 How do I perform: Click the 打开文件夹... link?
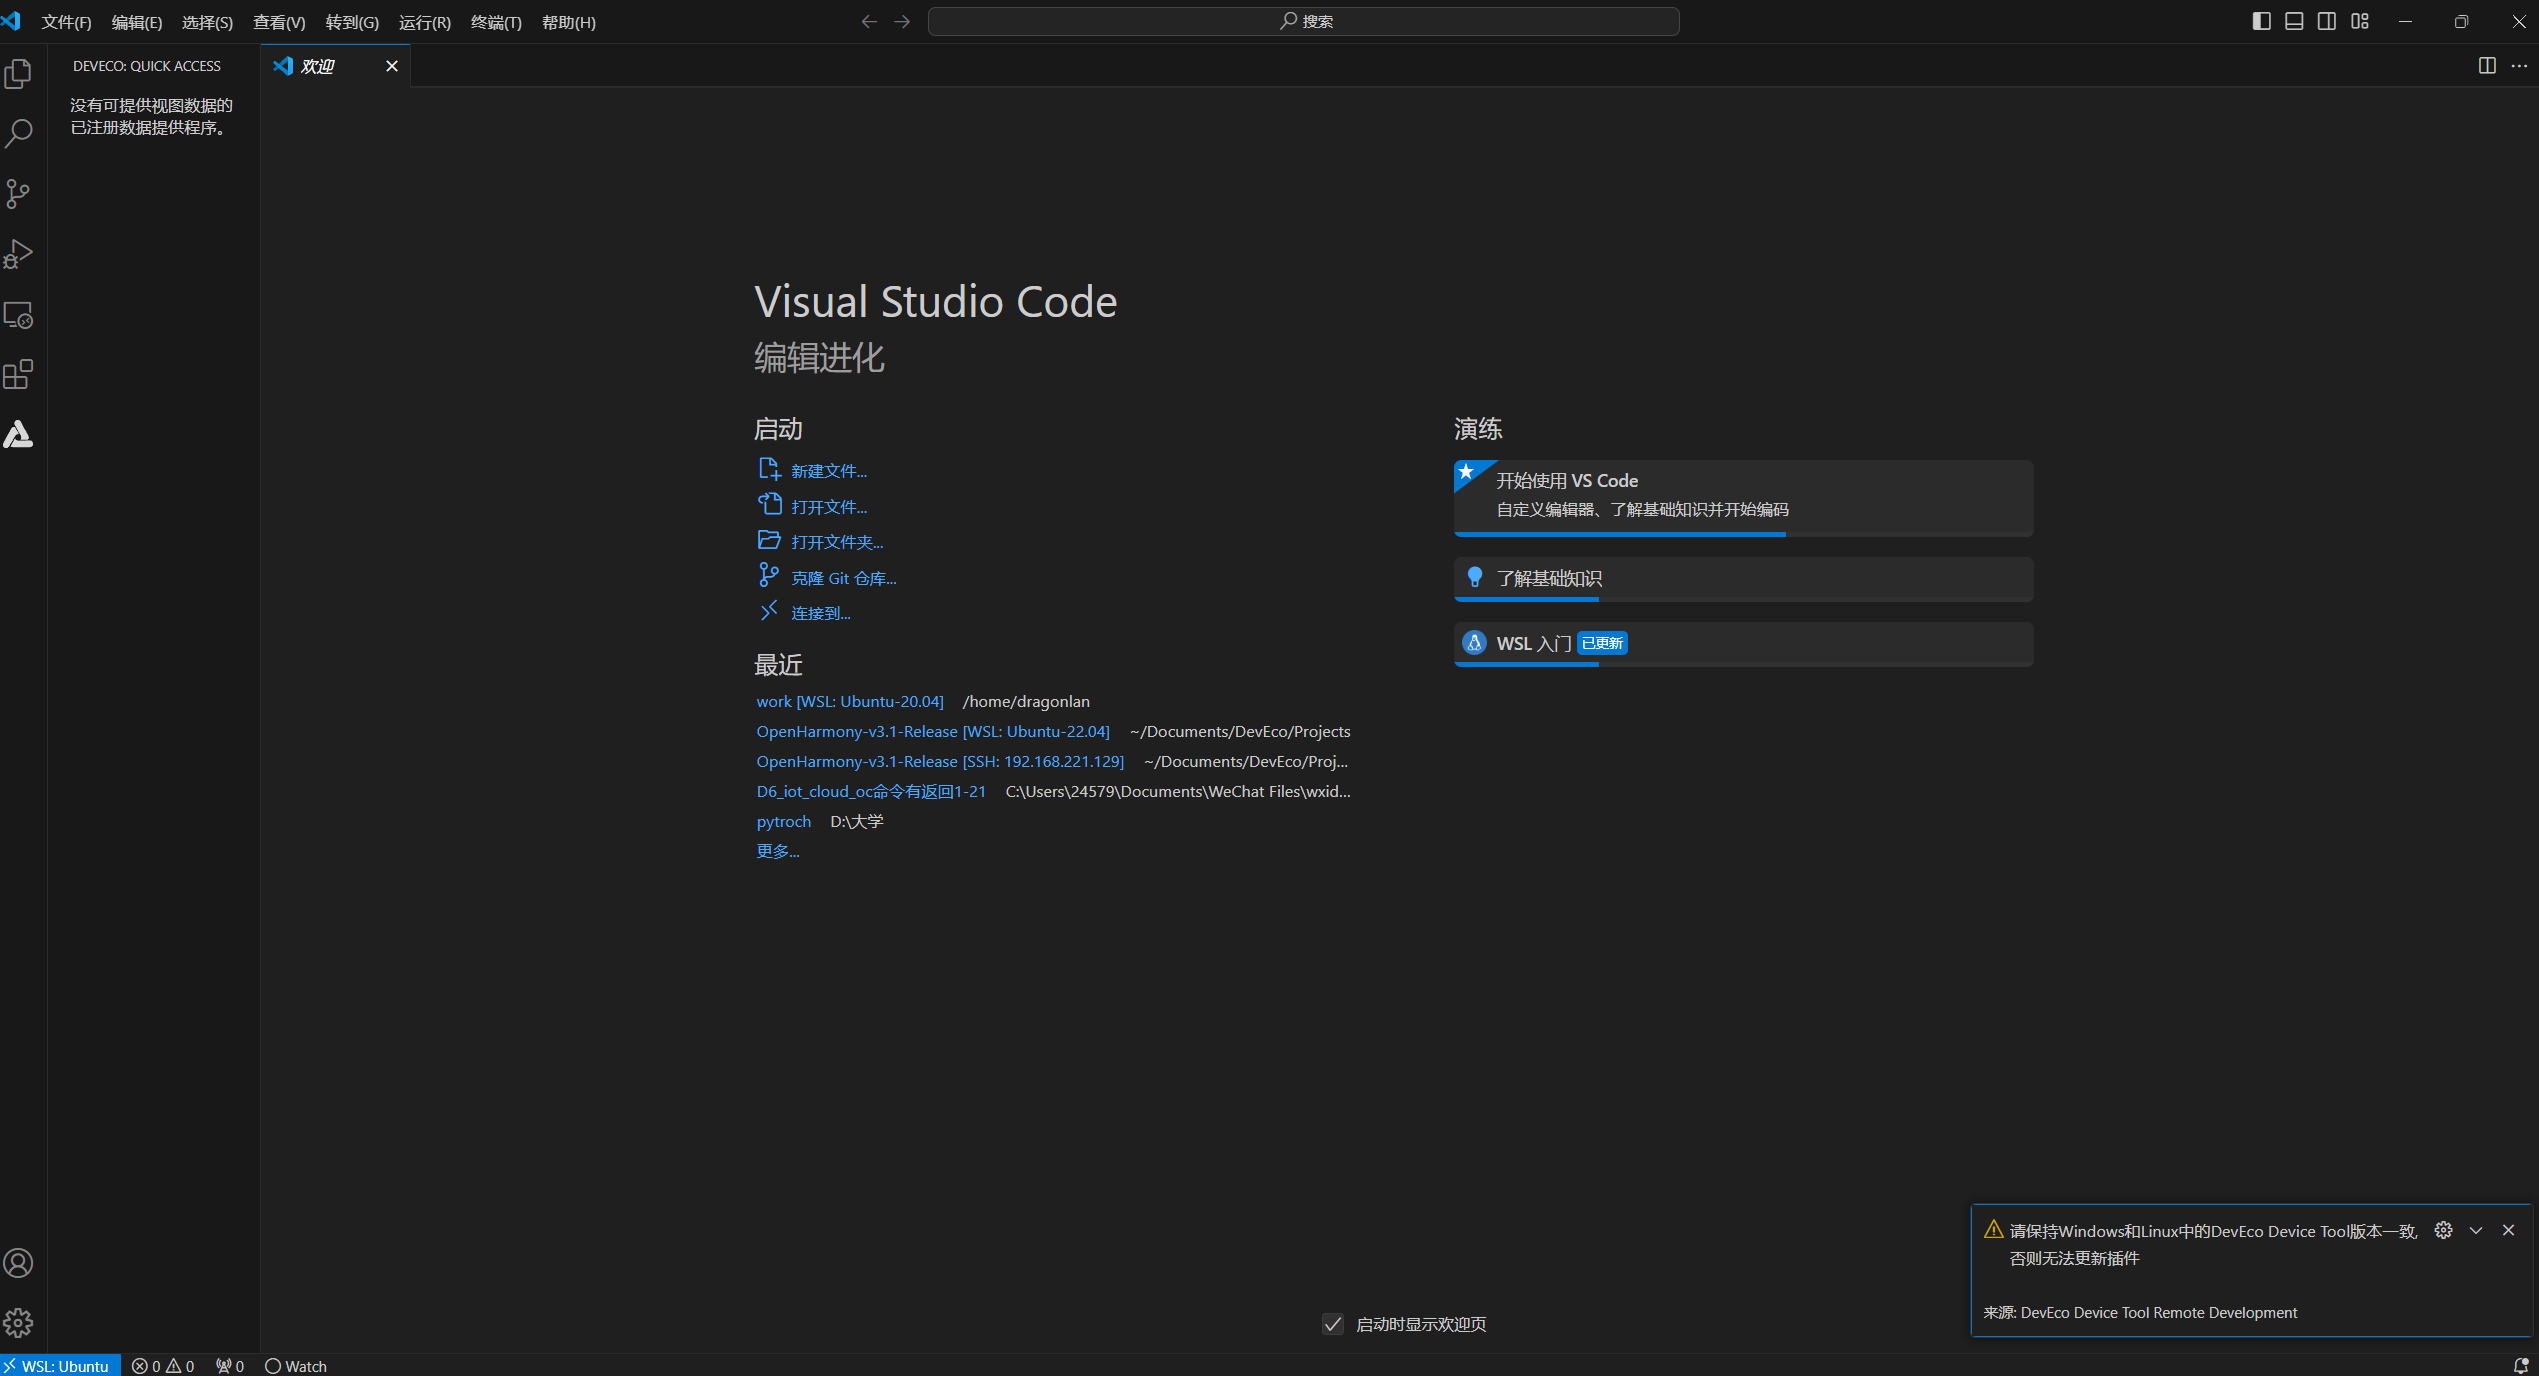(x=837, y=542)
